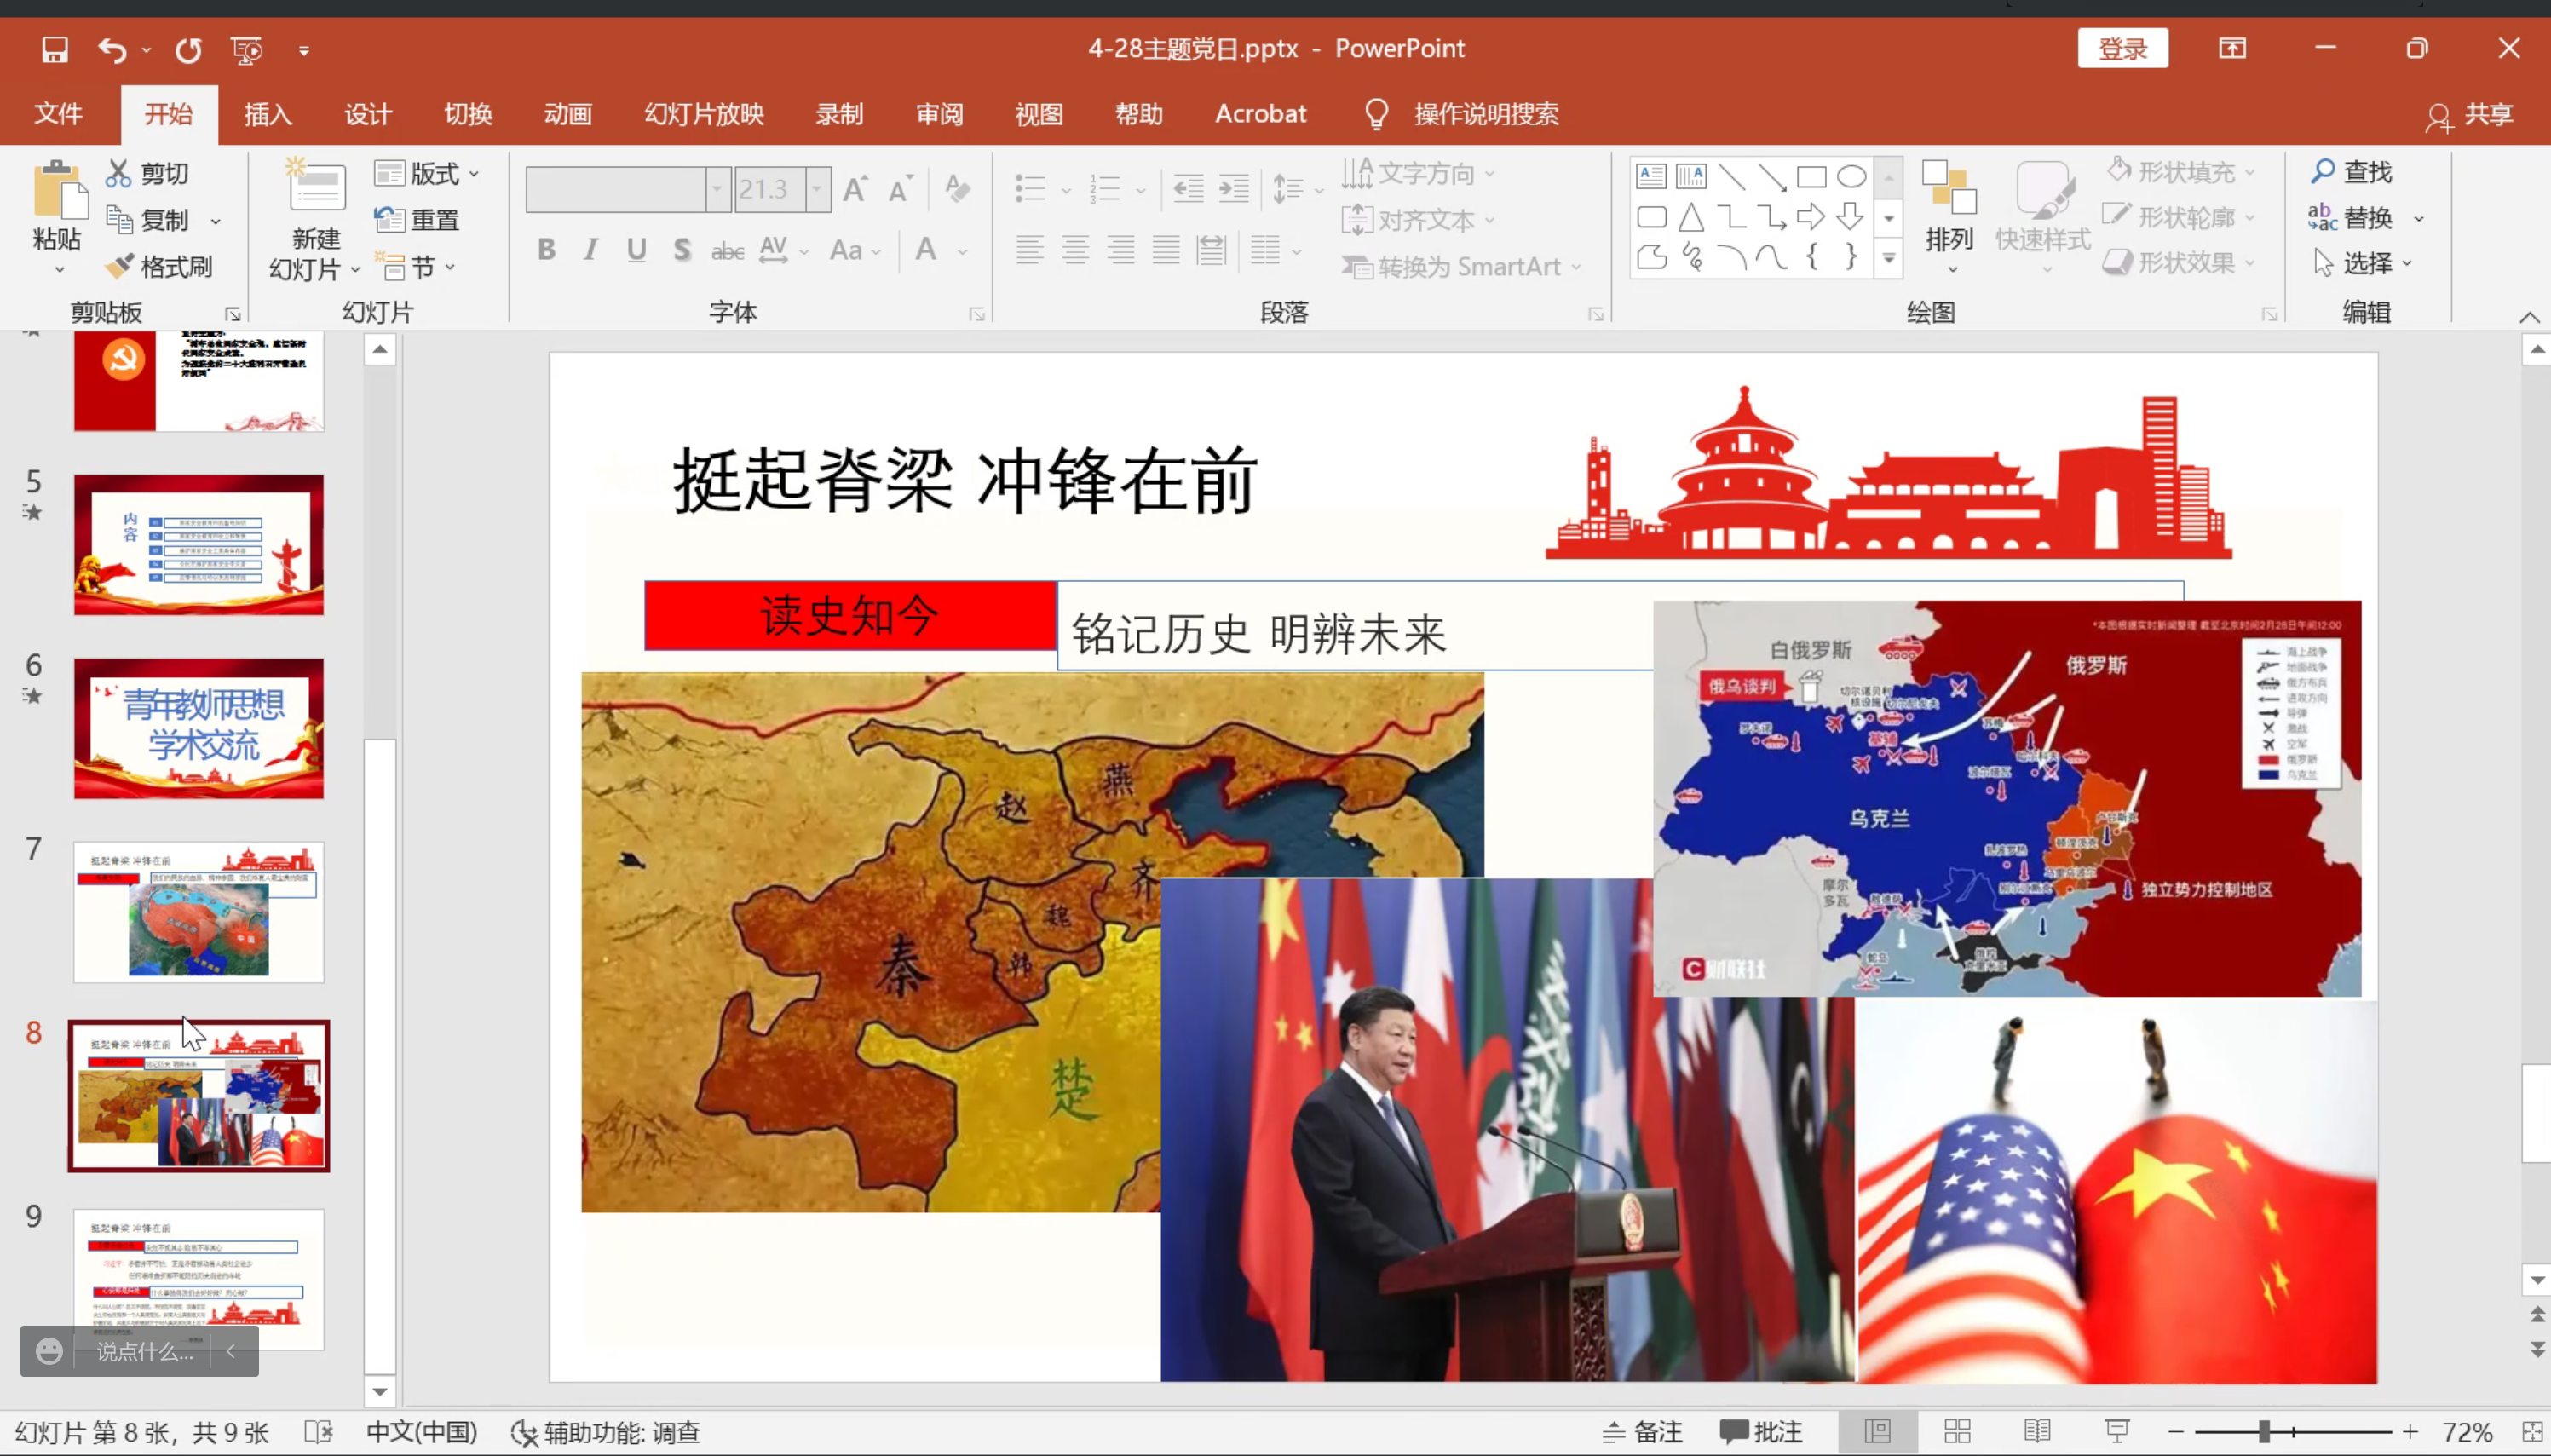Justify paragraph text
This screenshot has width=2551, height=1456.
(1166, 249)
